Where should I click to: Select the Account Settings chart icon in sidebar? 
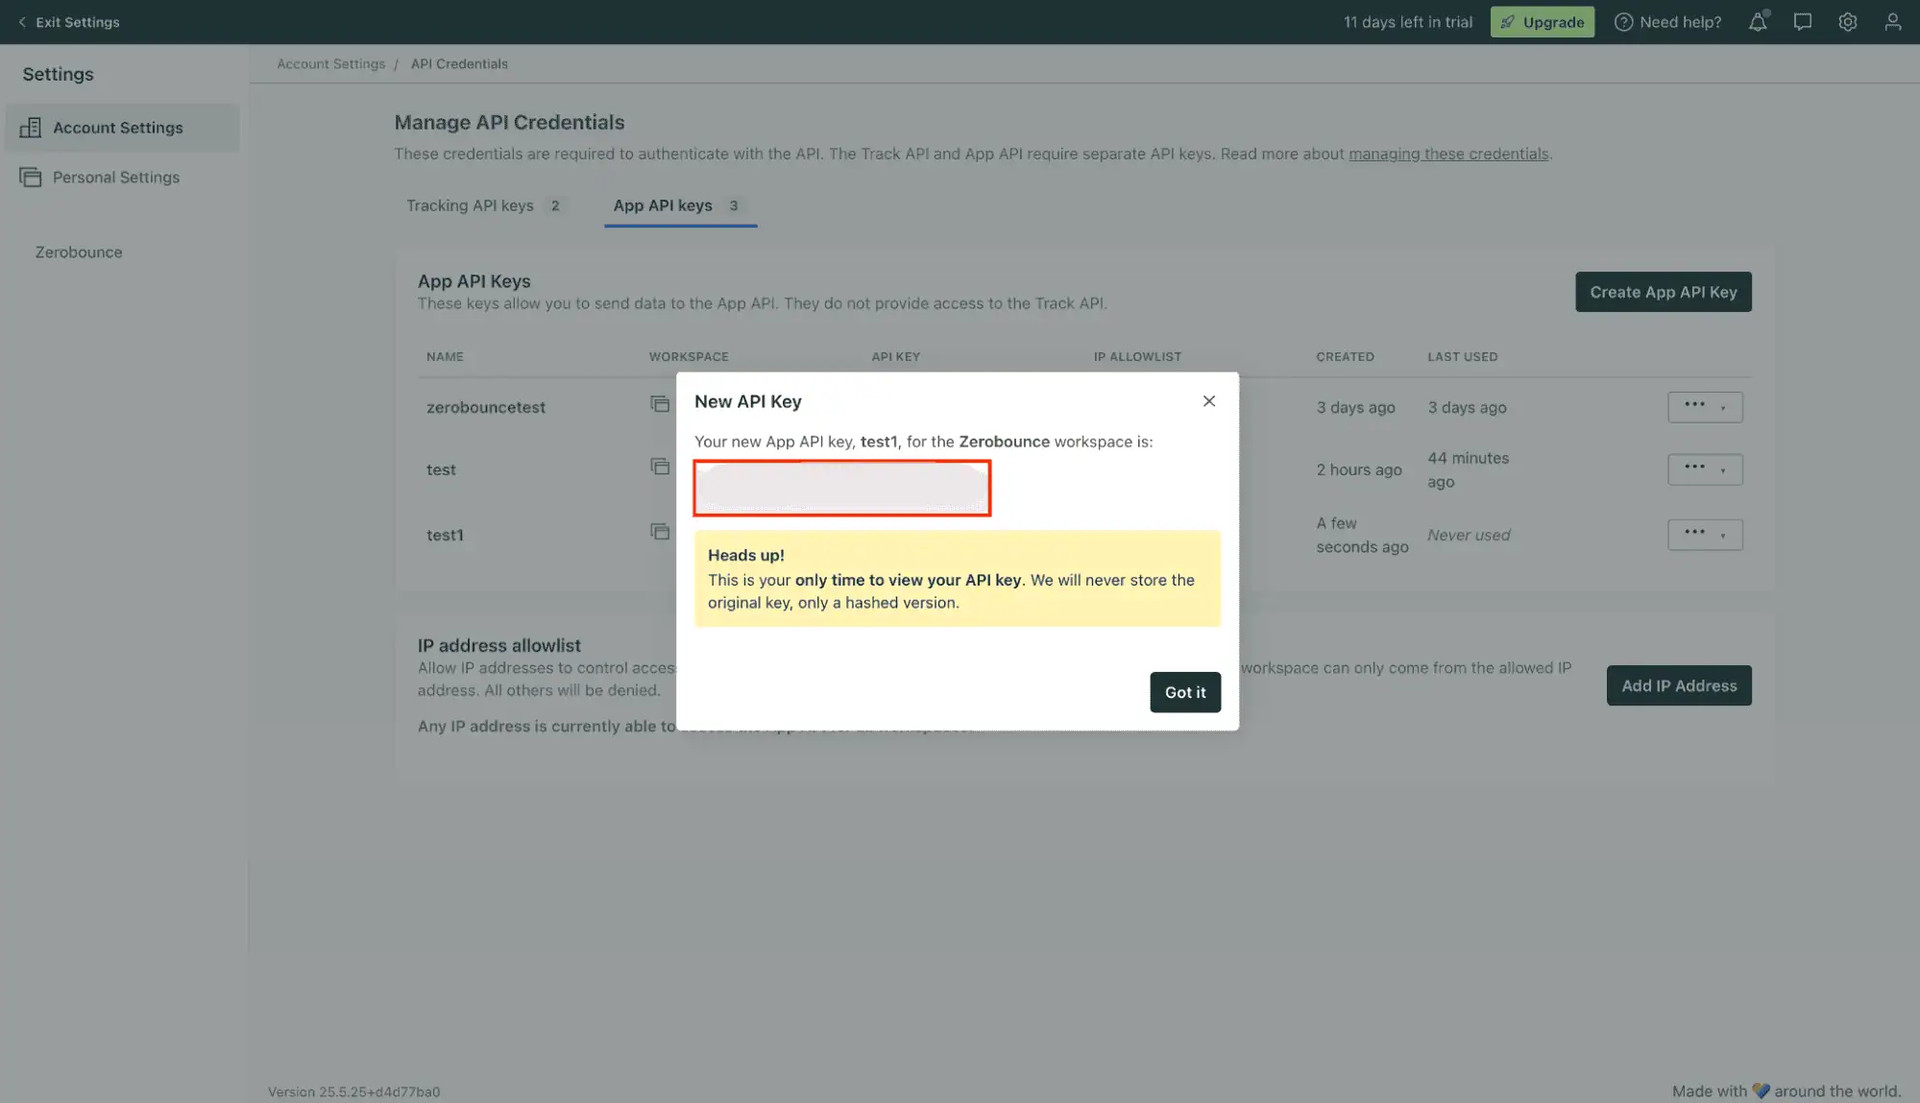coord(30,127)
